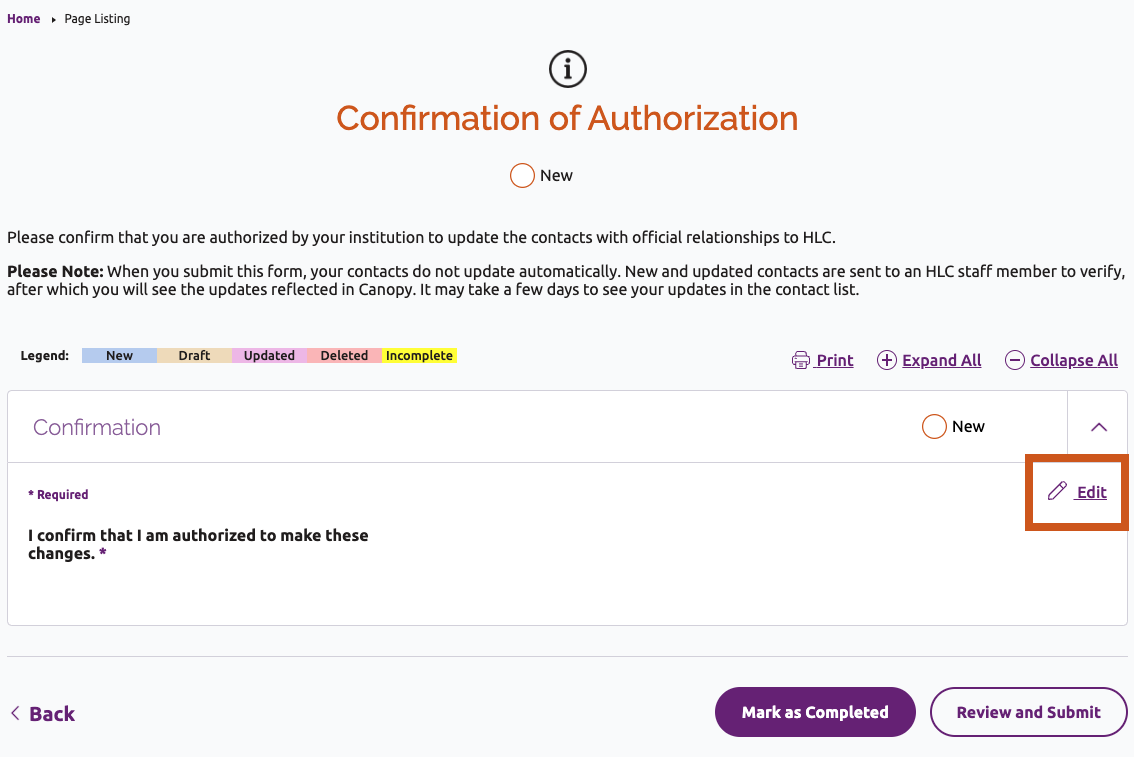
Task: Click the Confirmation section heading
Action: pos(97,427)
